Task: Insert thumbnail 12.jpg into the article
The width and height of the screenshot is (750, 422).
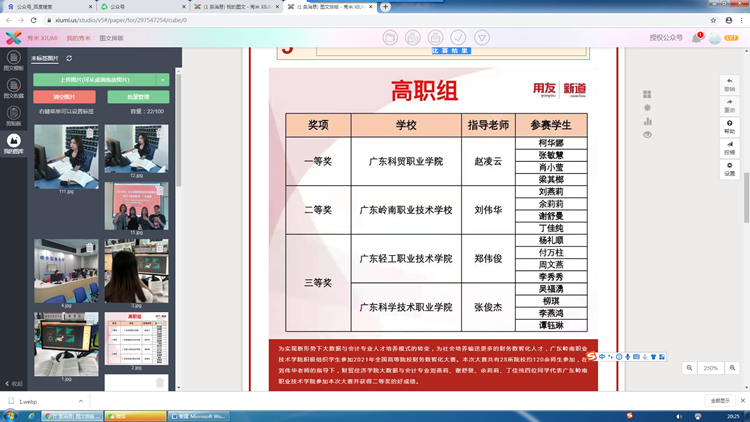Action: click(x=136, y=149)
